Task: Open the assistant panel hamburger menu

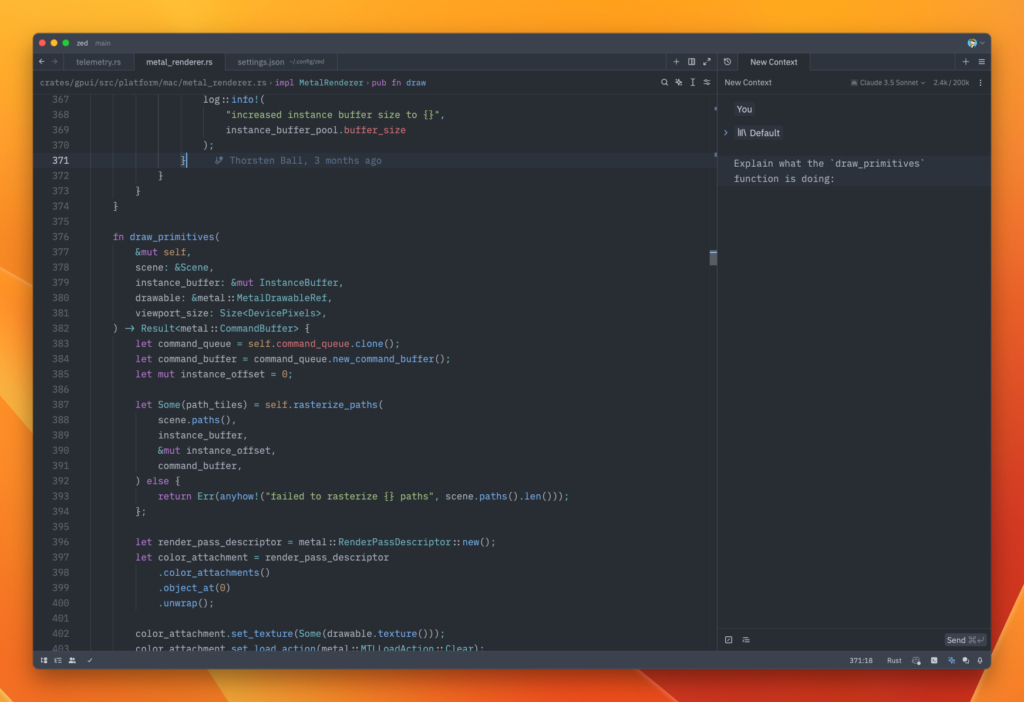Action: (x=982, y=61)
